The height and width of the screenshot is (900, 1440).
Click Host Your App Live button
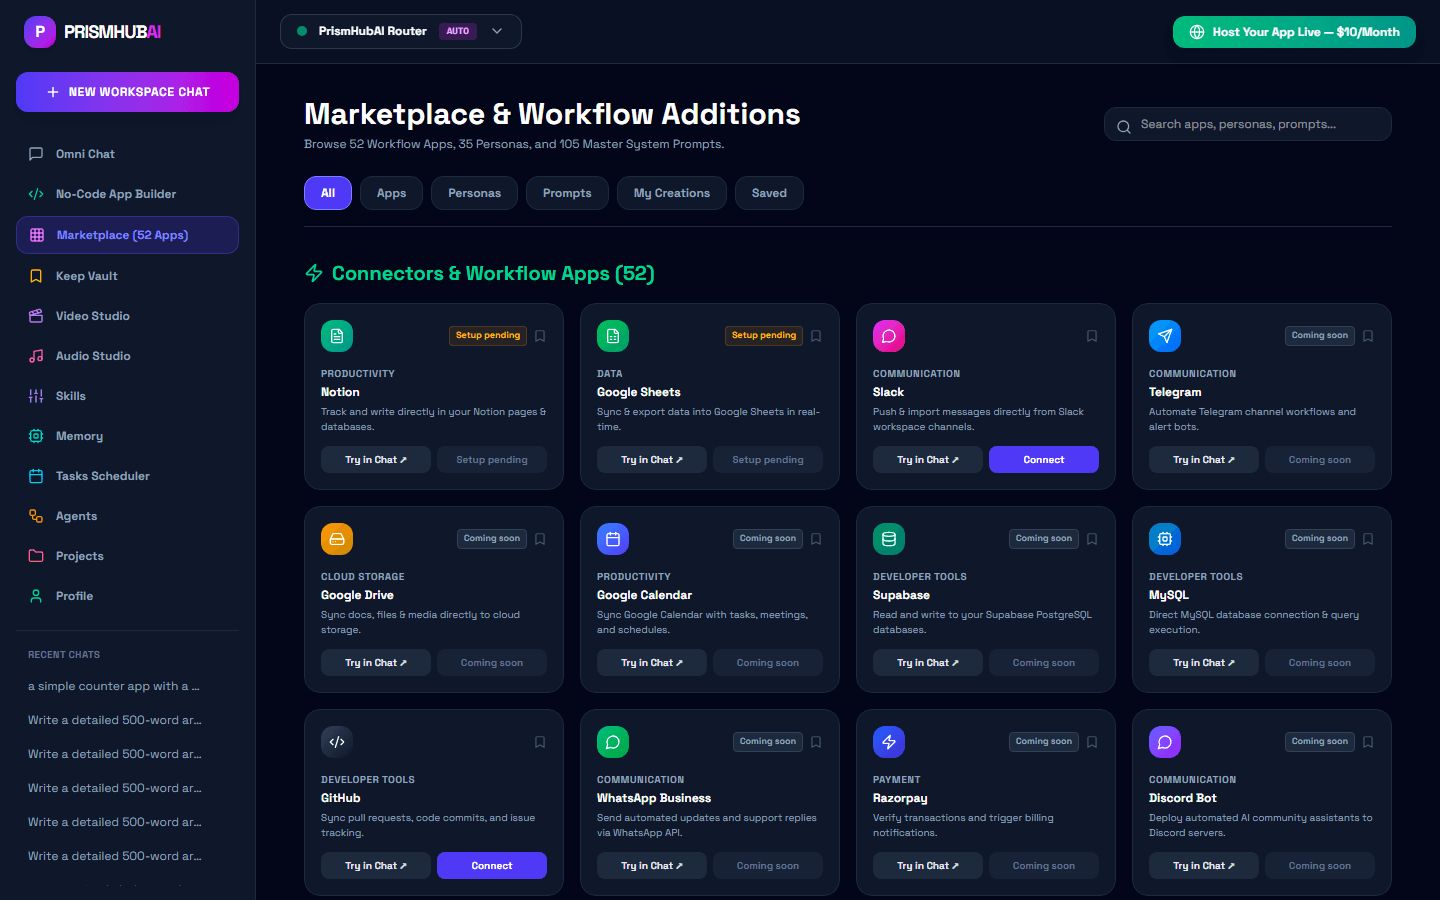click(x=1294, y=32)
